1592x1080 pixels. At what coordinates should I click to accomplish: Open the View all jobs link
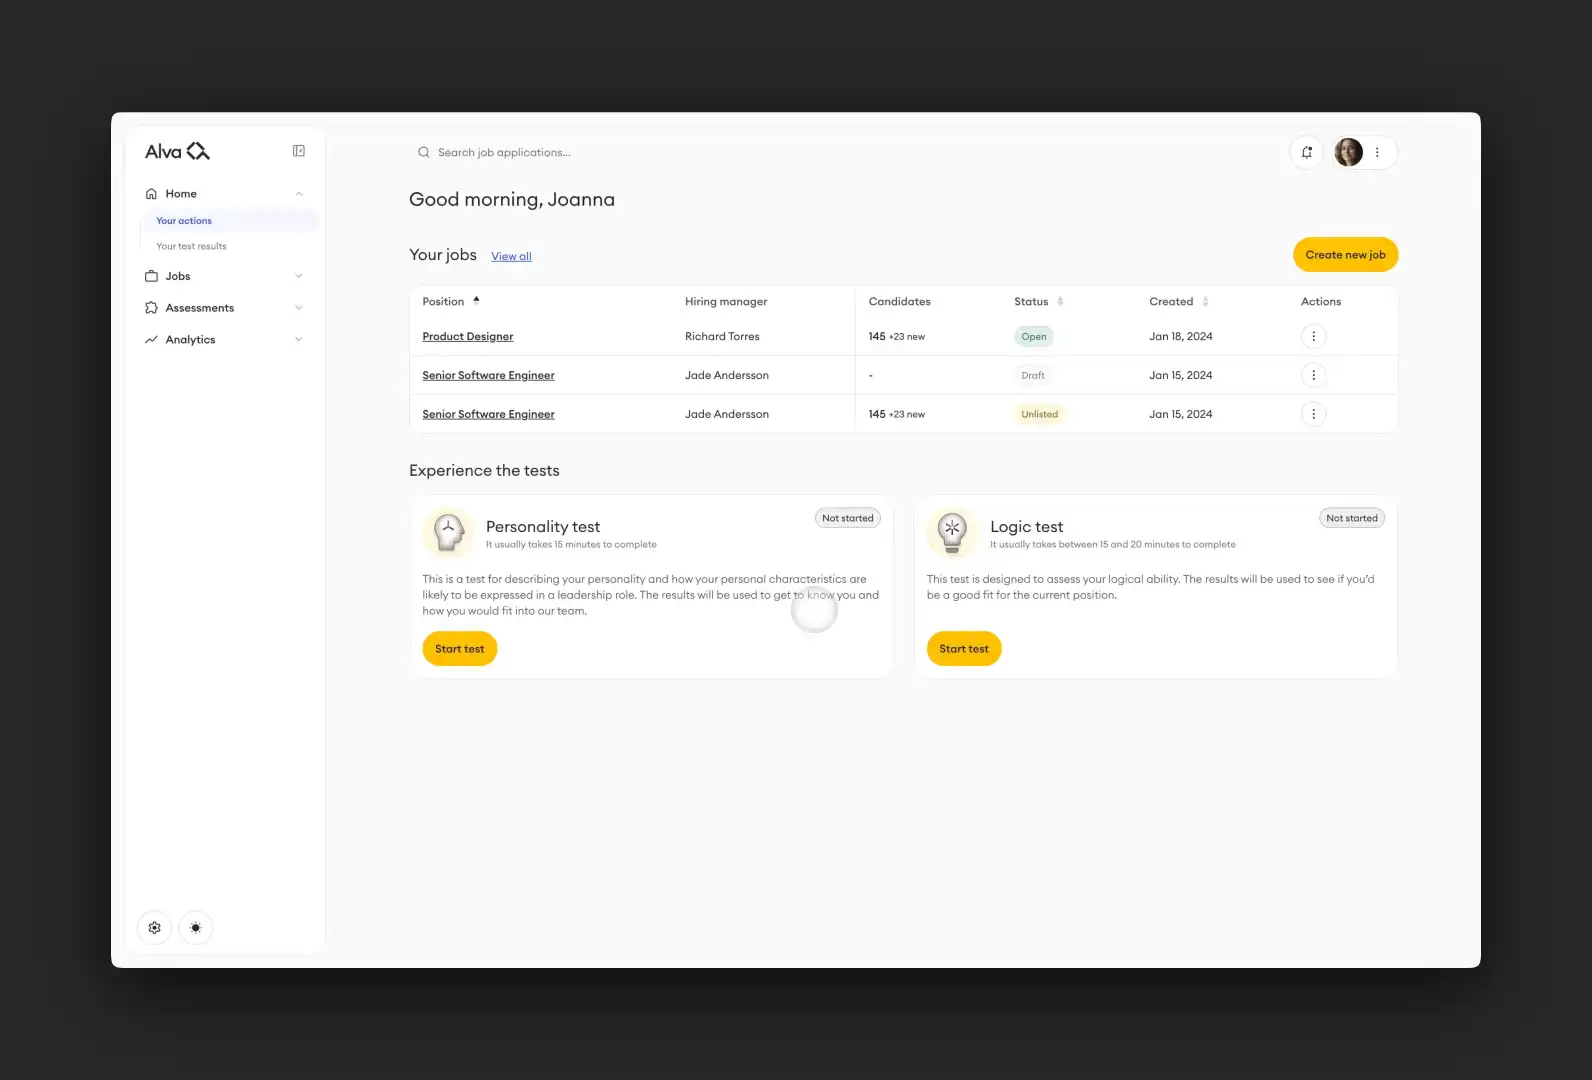point(511,257)
